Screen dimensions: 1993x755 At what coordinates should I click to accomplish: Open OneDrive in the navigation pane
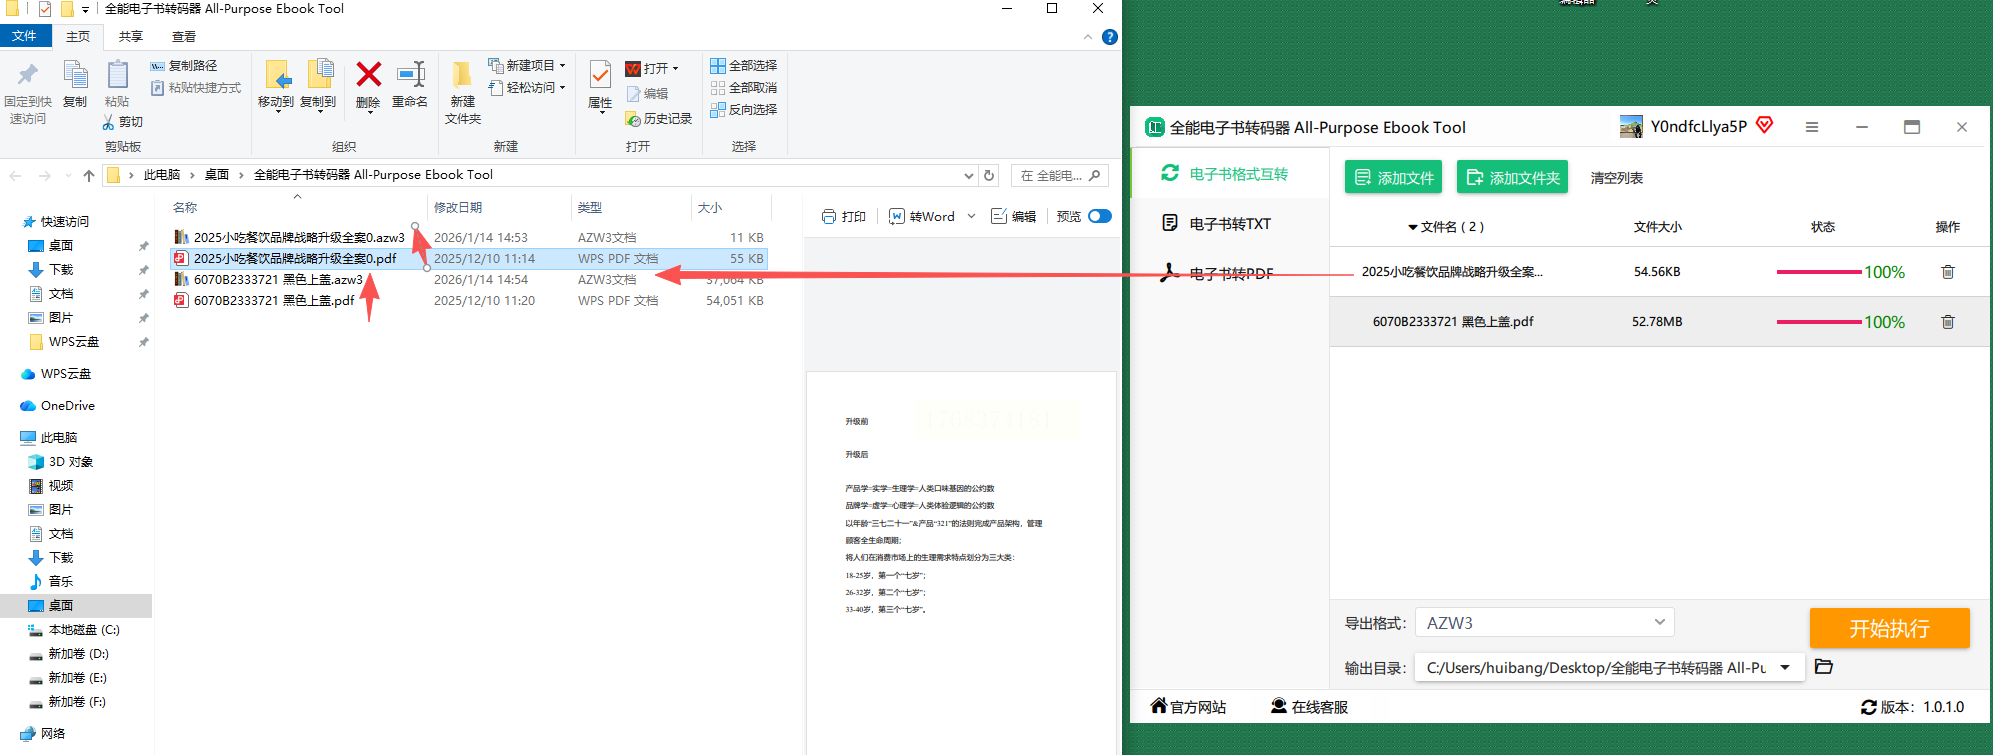(68, 406)
